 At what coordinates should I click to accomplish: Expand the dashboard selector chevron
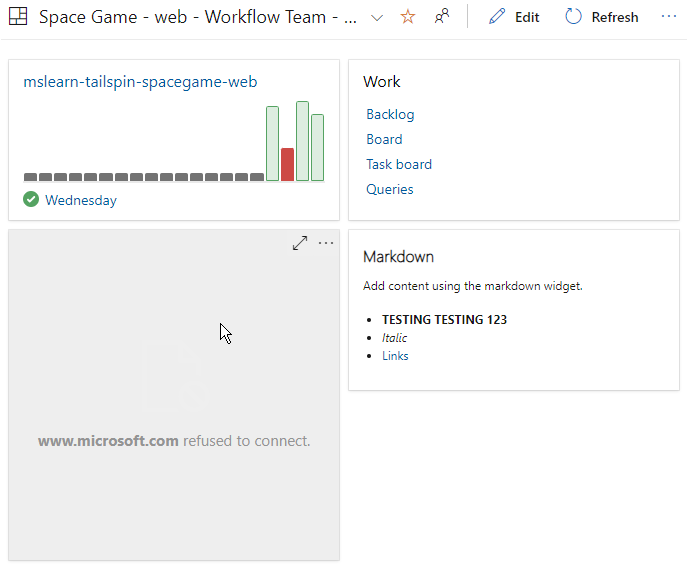pos(377,17)
